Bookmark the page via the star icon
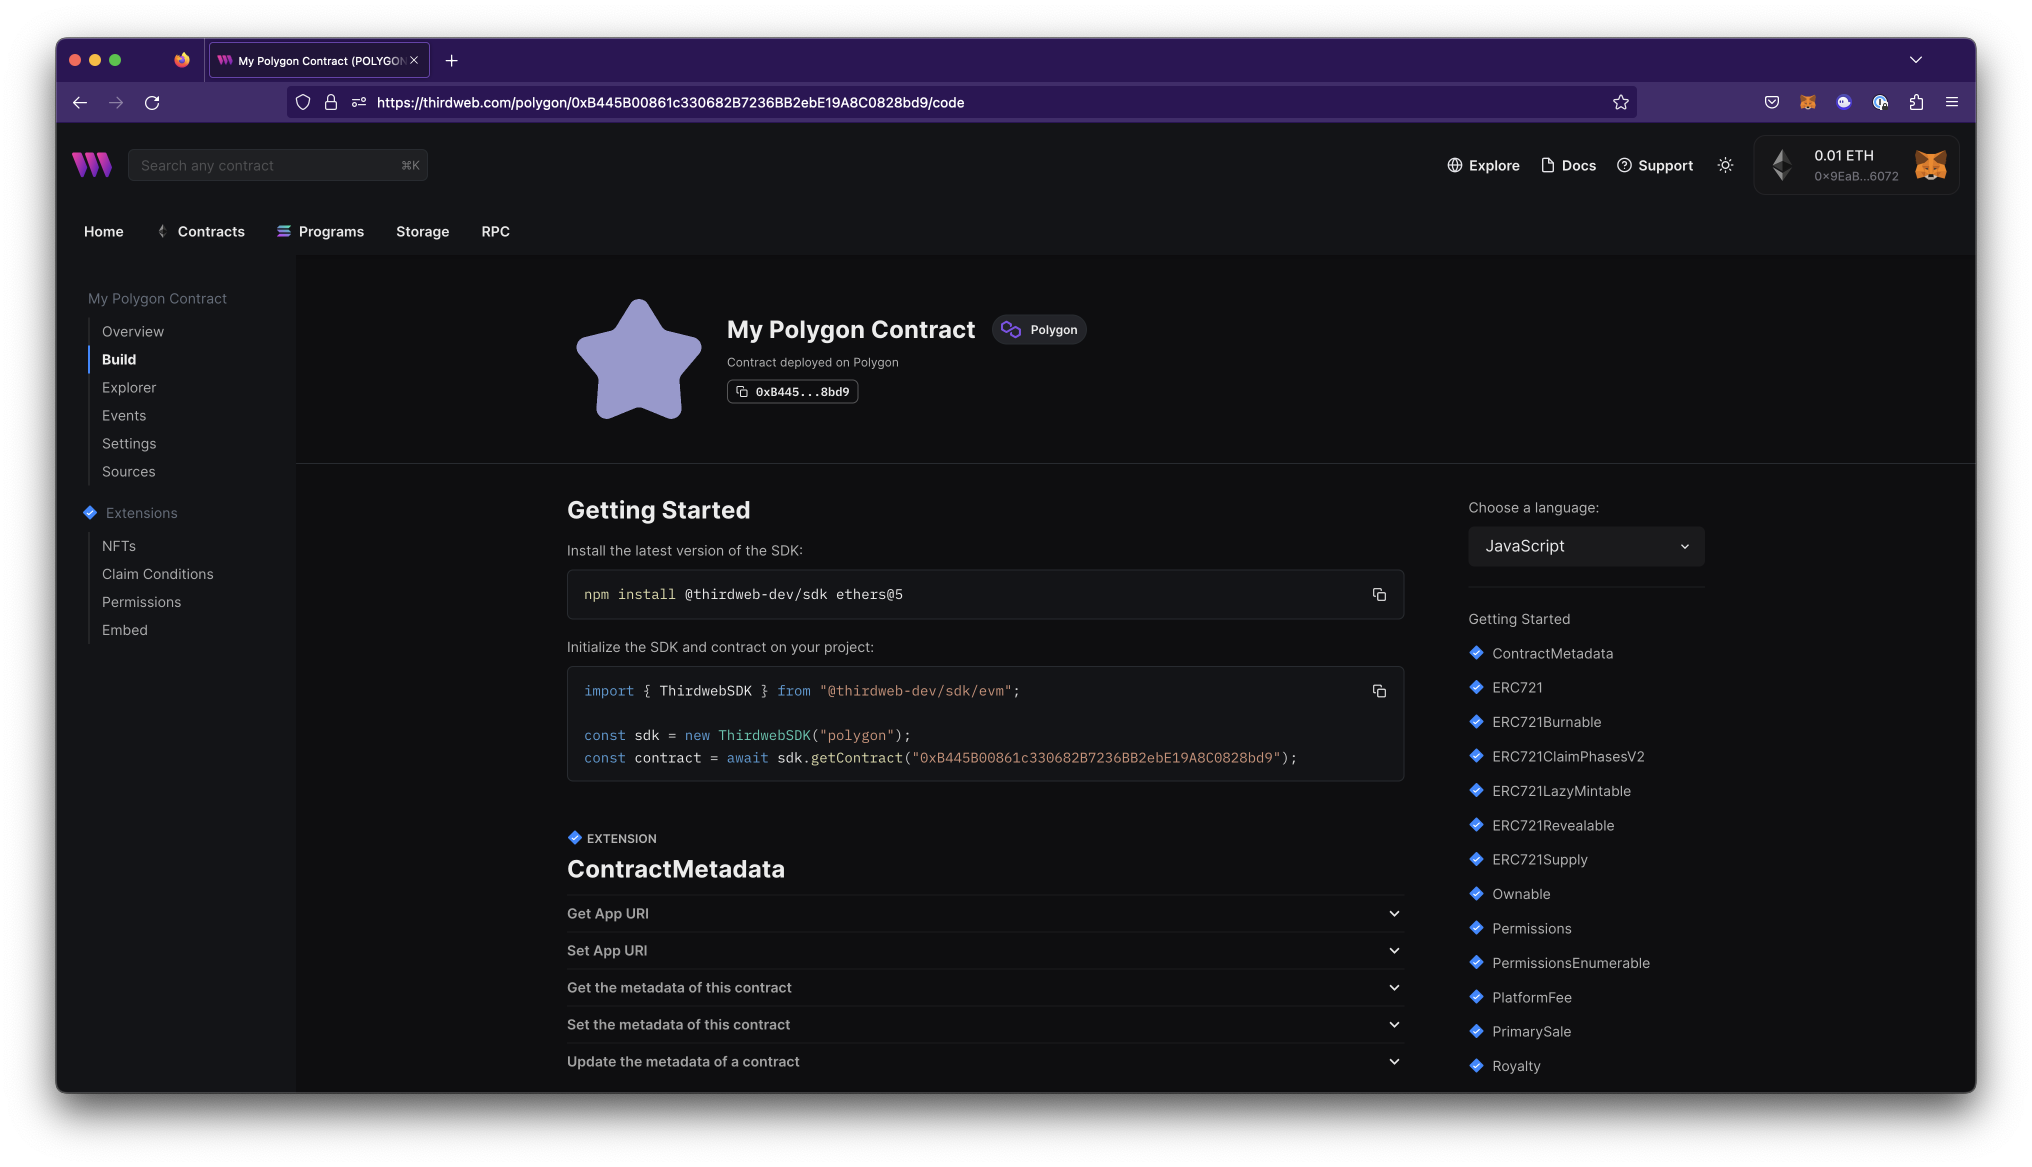The width and height of the screenshot is (2032, 1167). (x=1621, y=102)
